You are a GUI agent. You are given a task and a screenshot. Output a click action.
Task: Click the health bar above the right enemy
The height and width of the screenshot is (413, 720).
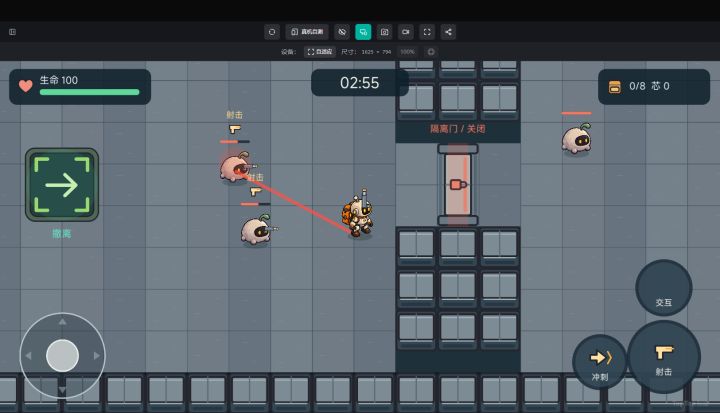[576, 113]
